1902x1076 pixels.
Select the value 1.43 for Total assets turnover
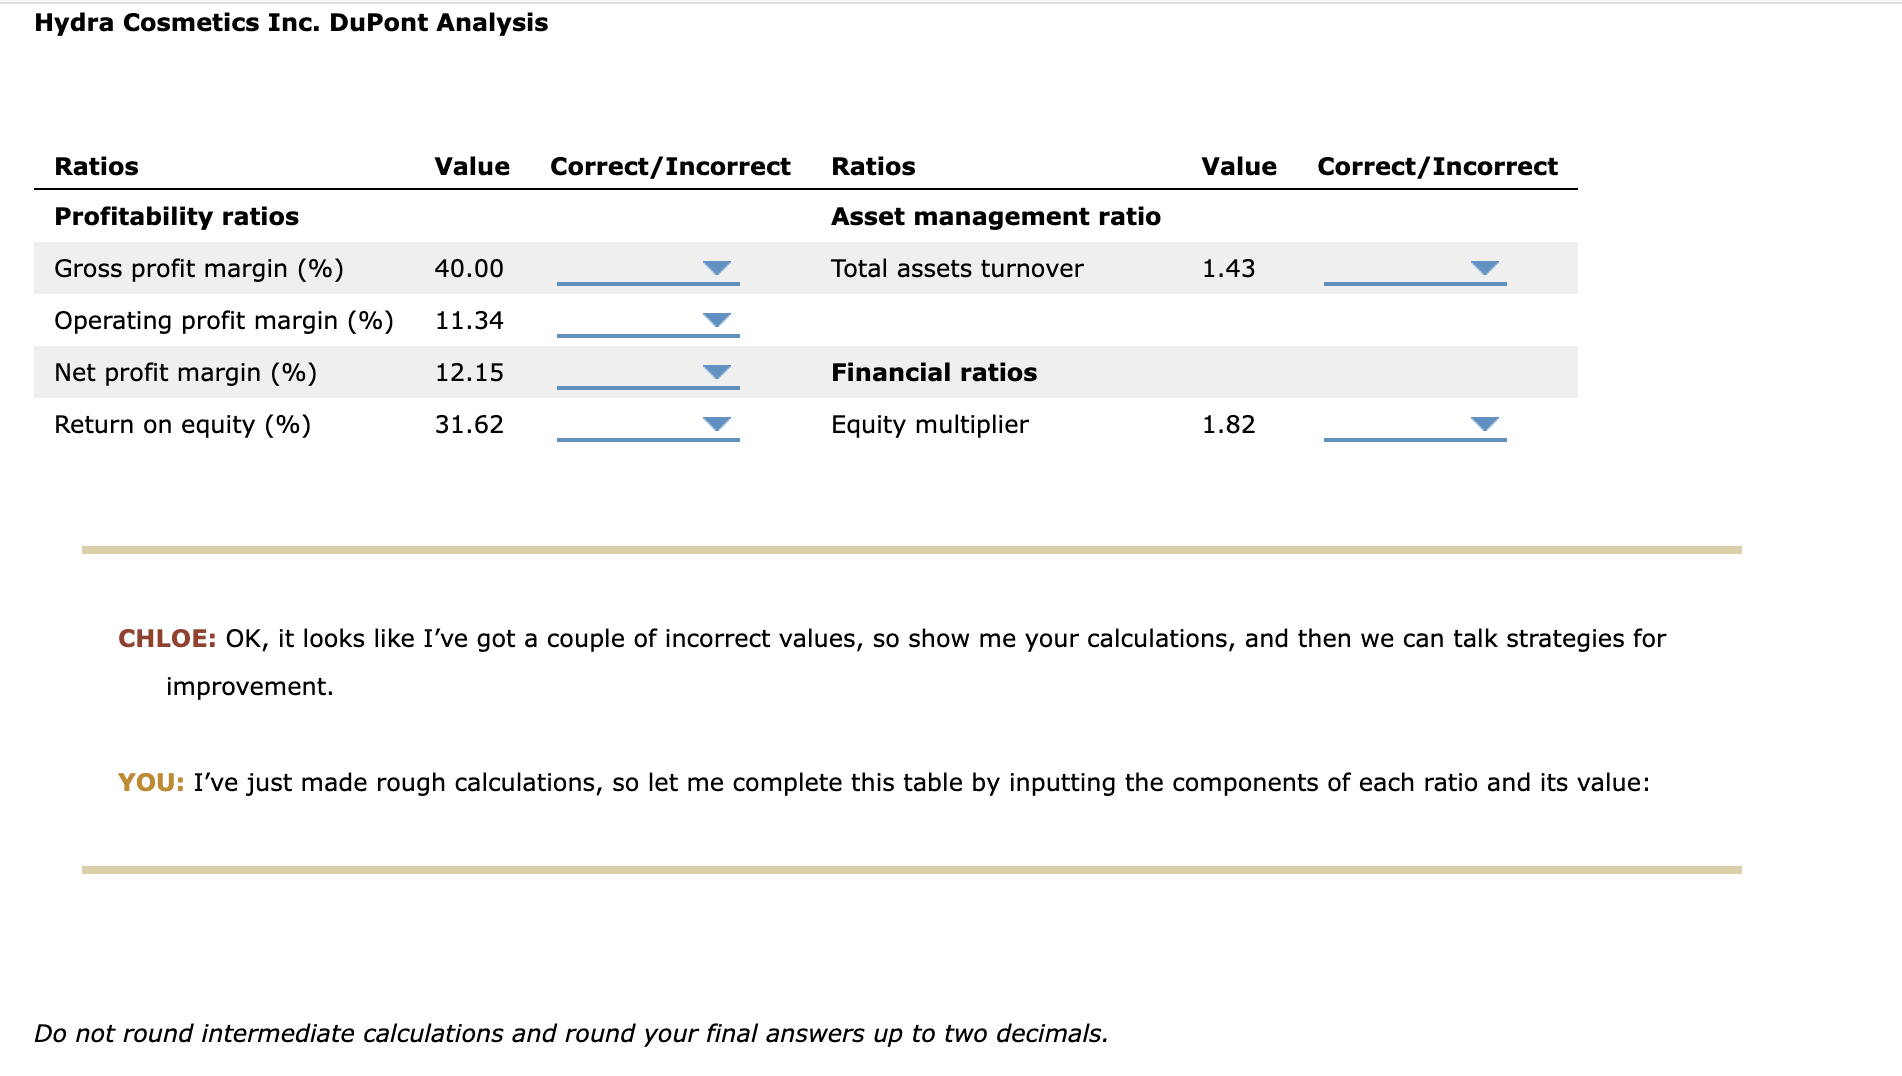pos(1229,268)
